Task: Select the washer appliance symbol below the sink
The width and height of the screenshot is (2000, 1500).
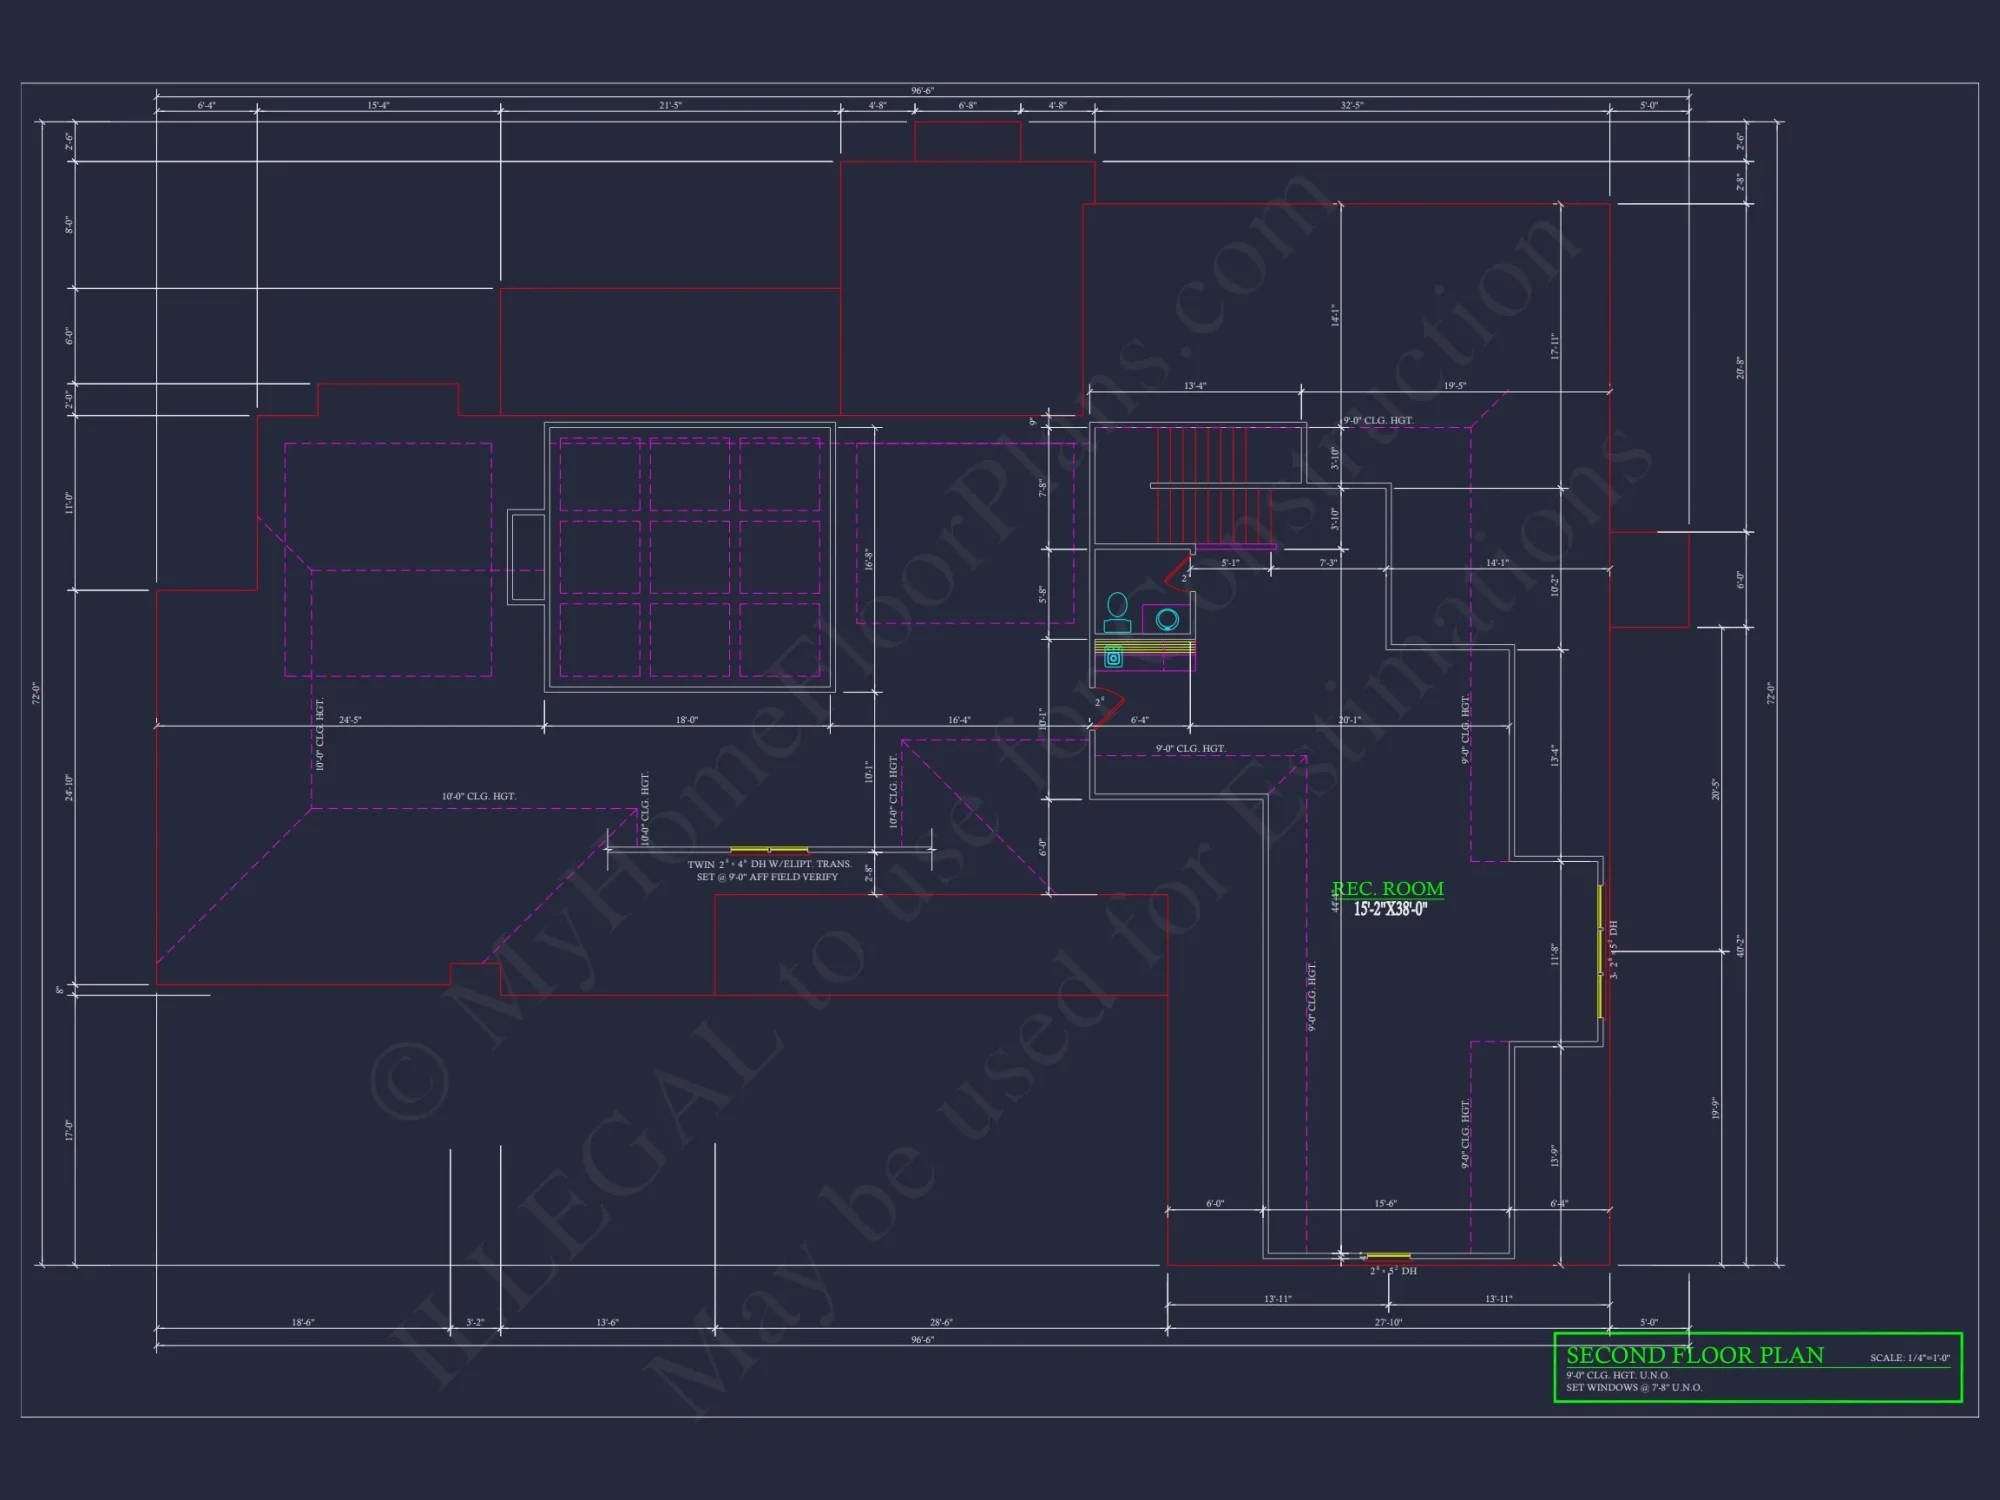Action: click(x=1114, y=658)
